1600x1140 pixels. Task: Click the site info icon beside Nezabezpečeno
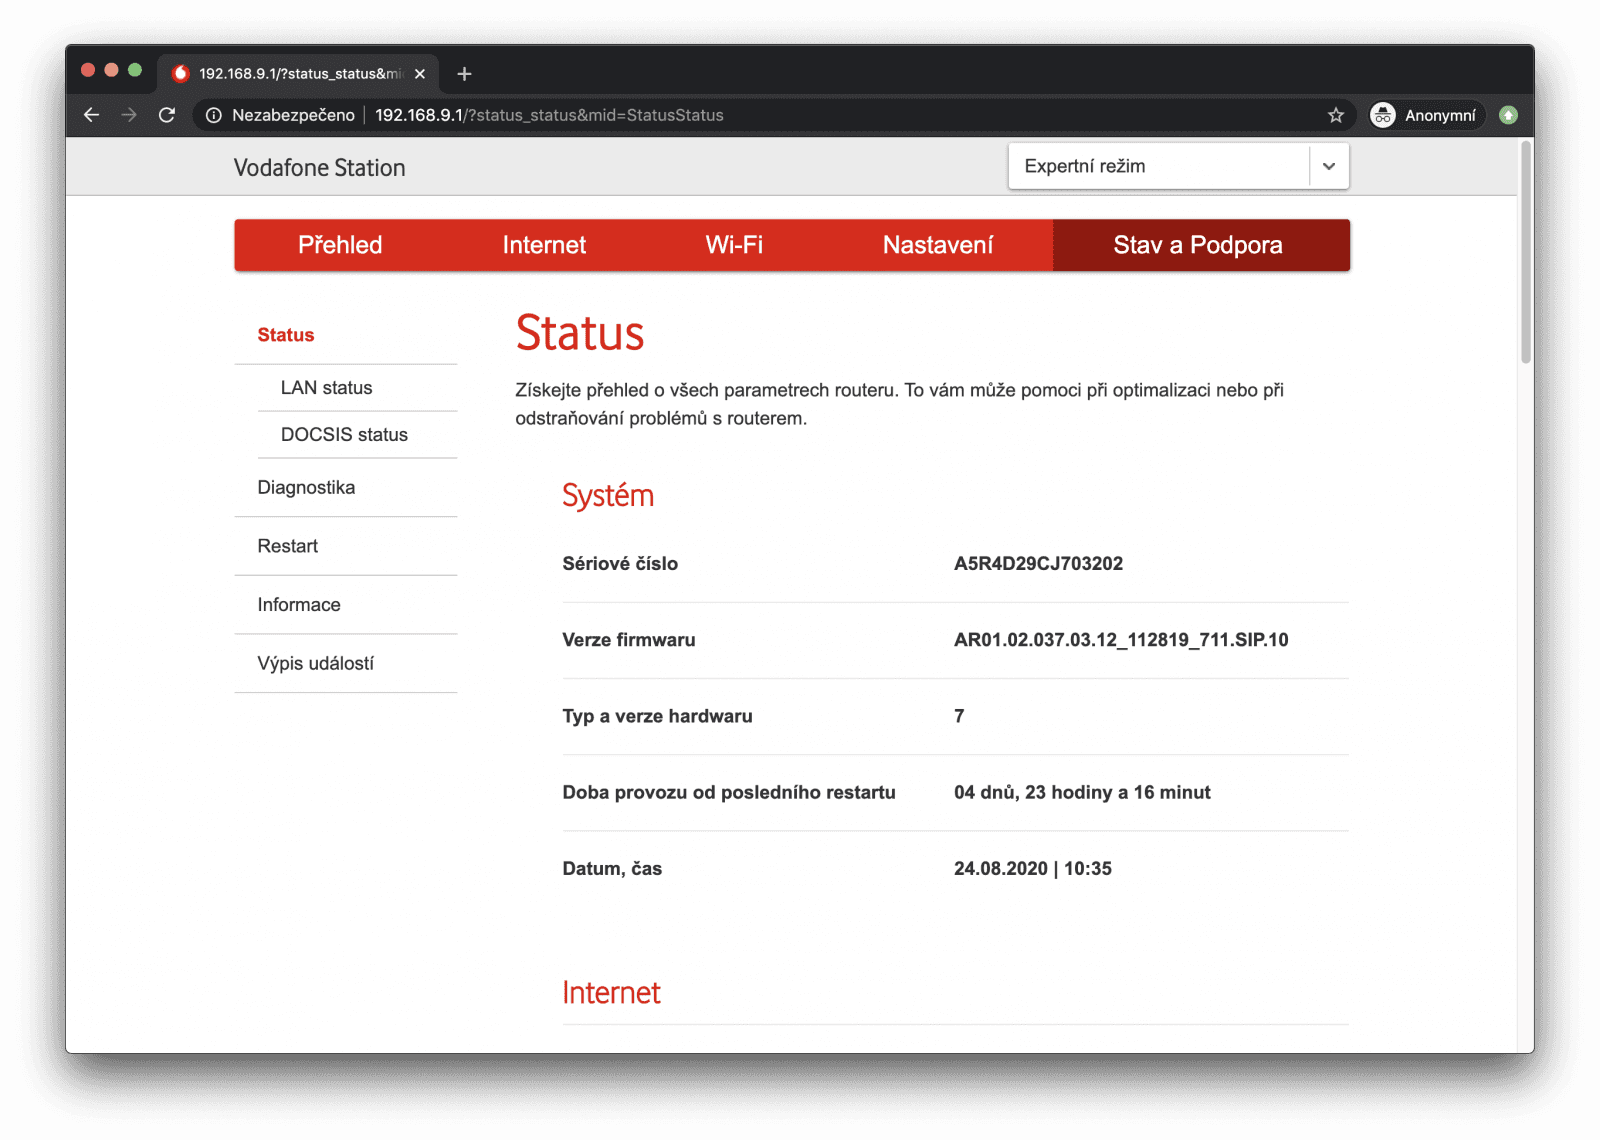pyautogui.click(x=213, y=115)
